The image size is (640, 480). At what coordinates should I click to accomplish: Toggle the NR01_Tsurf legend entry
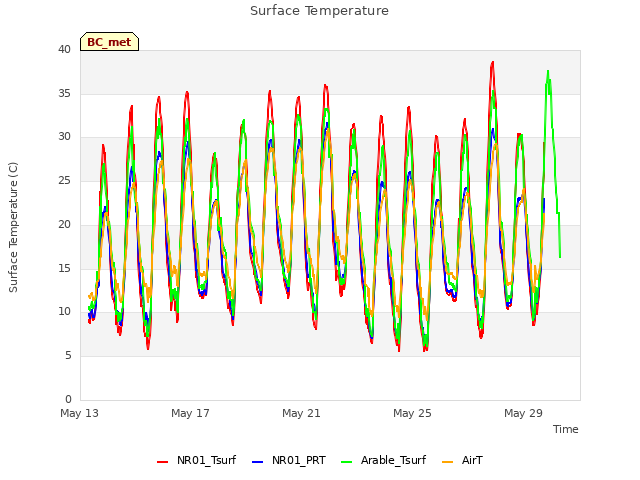point(196,460)
